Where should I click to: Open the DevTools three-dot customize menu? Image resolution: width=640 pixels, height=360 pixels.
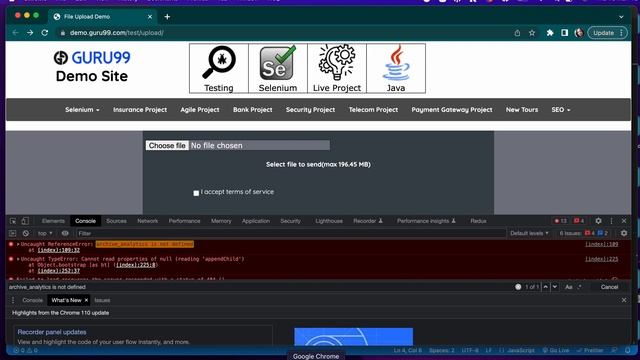(x=611, y=221)
